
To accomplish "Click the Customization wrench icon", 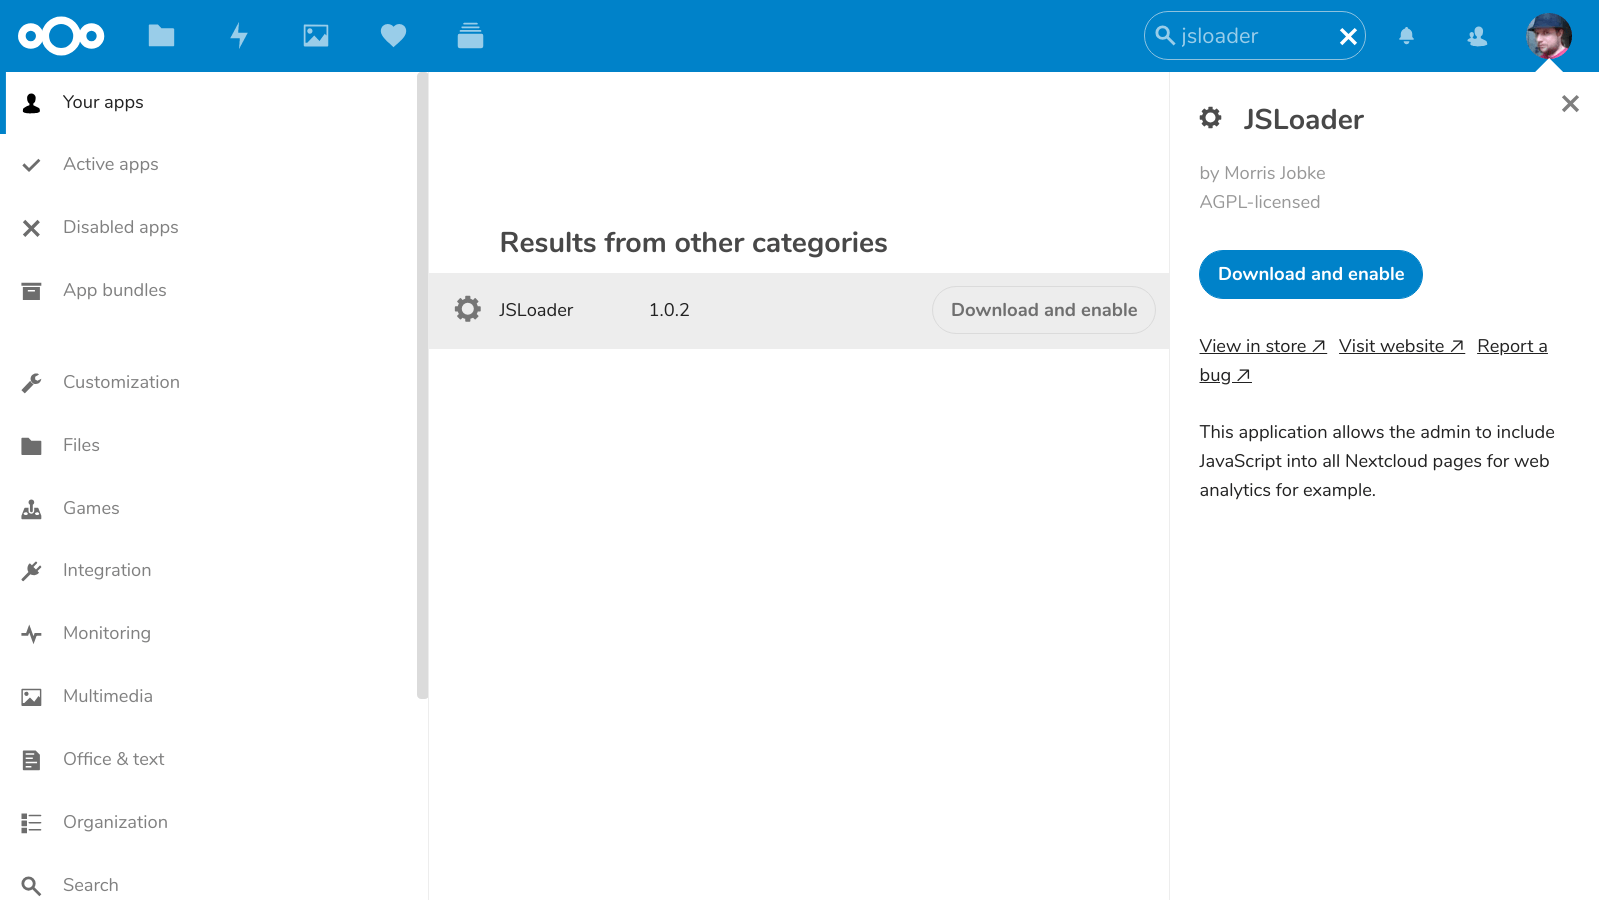I will (x=32, y=383).
